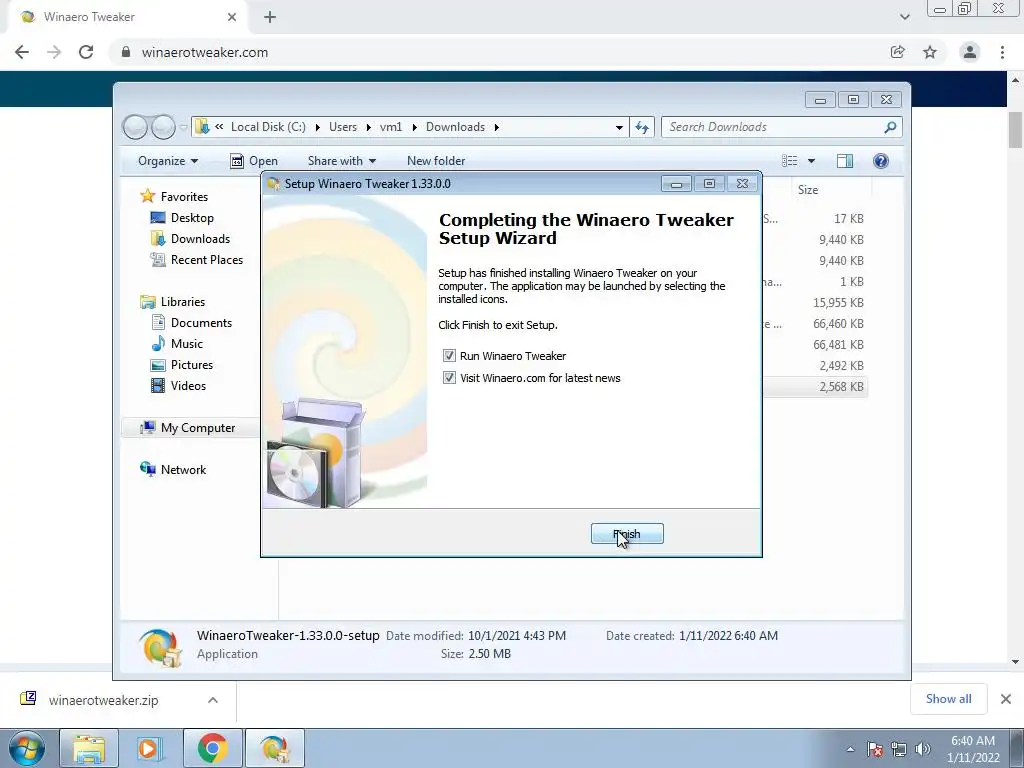Open Pictures library in sidebar
The image size is (1024, 768).
191,364
